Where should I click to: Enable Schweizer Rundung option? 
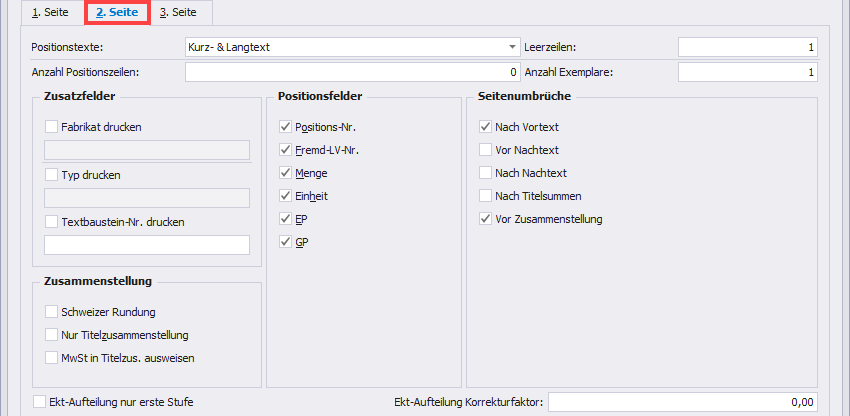[x=52, y=311]
